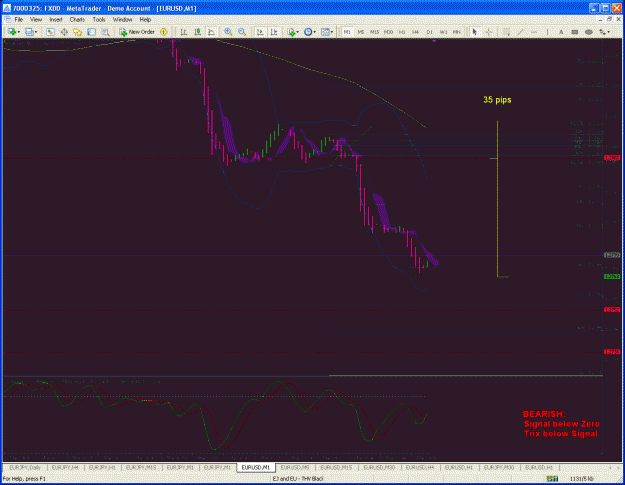Switch chart to M5 timeframe
Viewport: 625px width, 485px height.
(361, 32)
